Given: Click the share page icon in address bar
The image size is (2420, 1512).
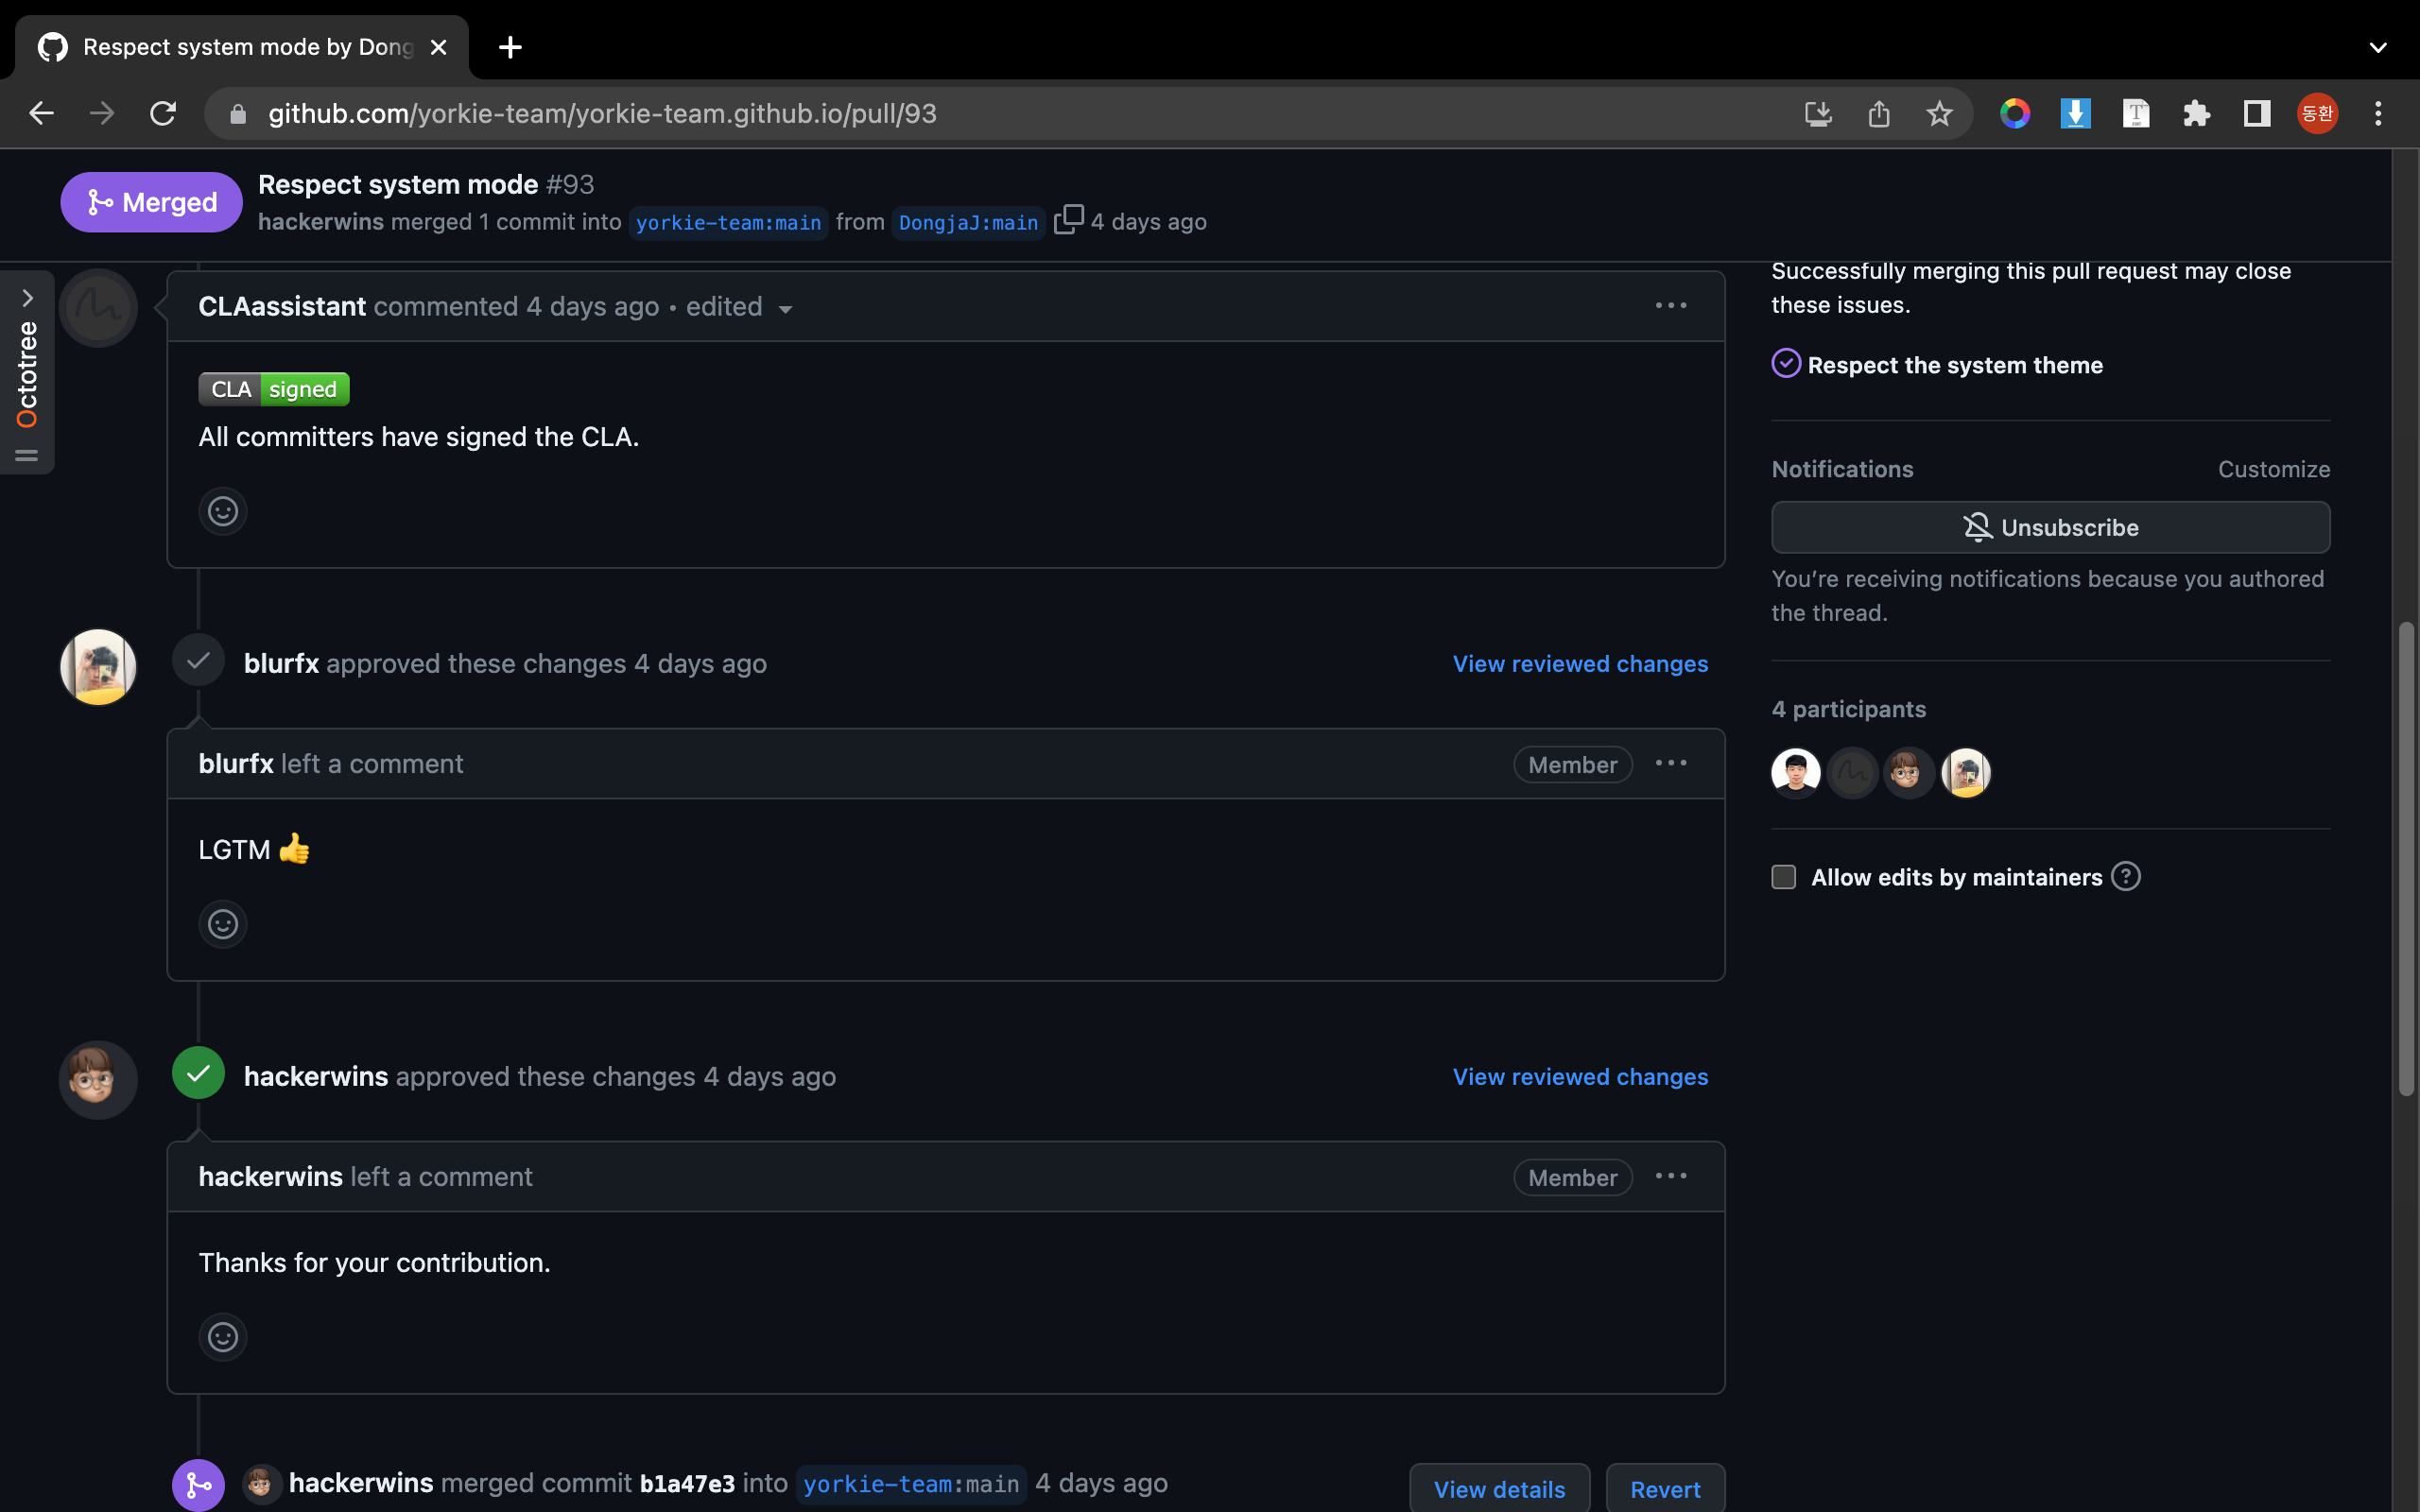Looking at the screenshot, I should tap(1879, 114).
